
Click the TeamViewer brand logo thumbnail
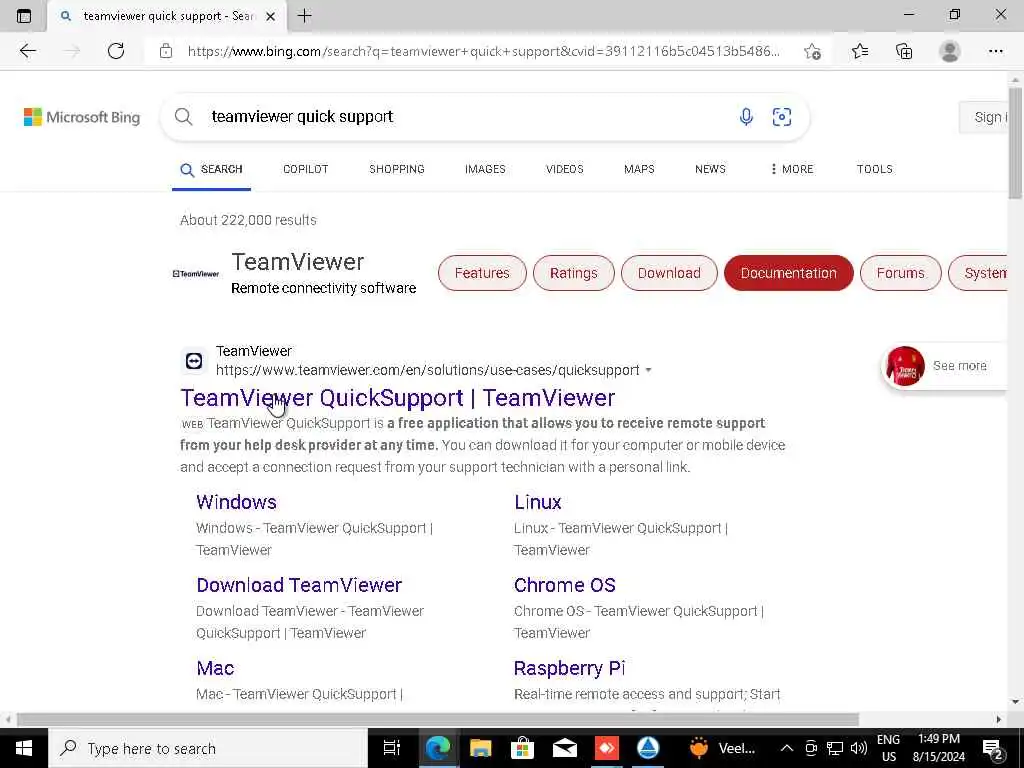pos(196,274)
